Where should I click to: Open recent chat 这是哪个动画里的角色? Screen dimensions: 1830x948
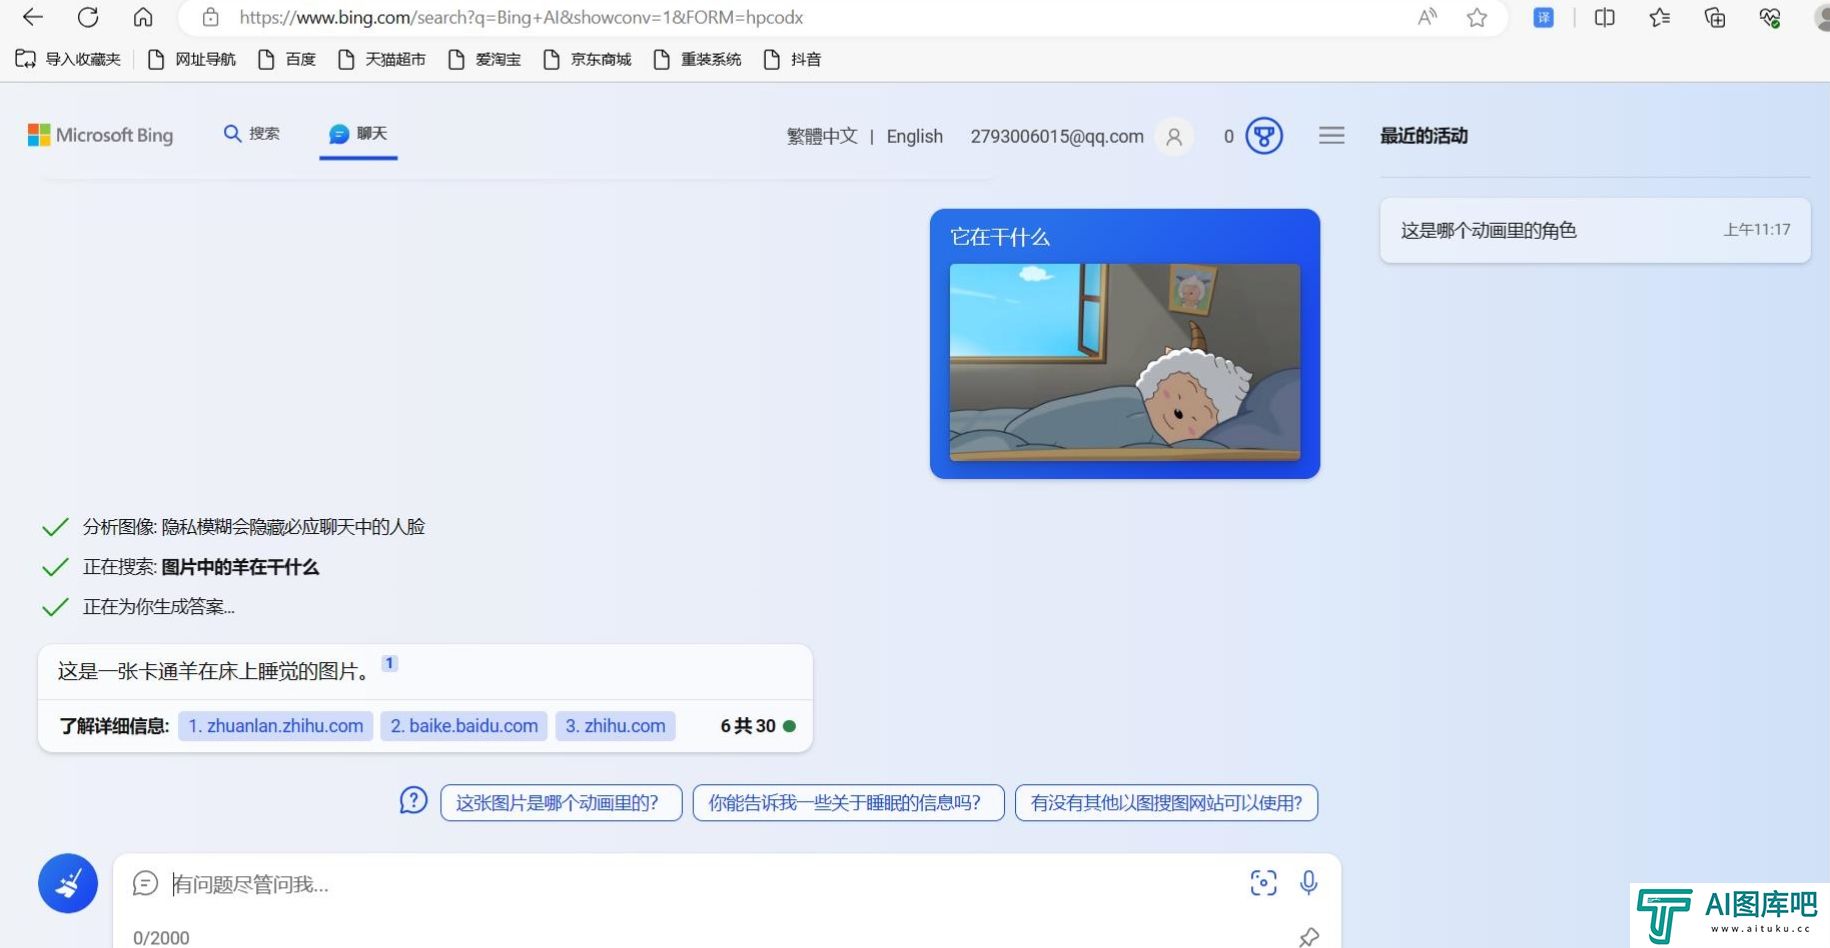coord(1595,230)
